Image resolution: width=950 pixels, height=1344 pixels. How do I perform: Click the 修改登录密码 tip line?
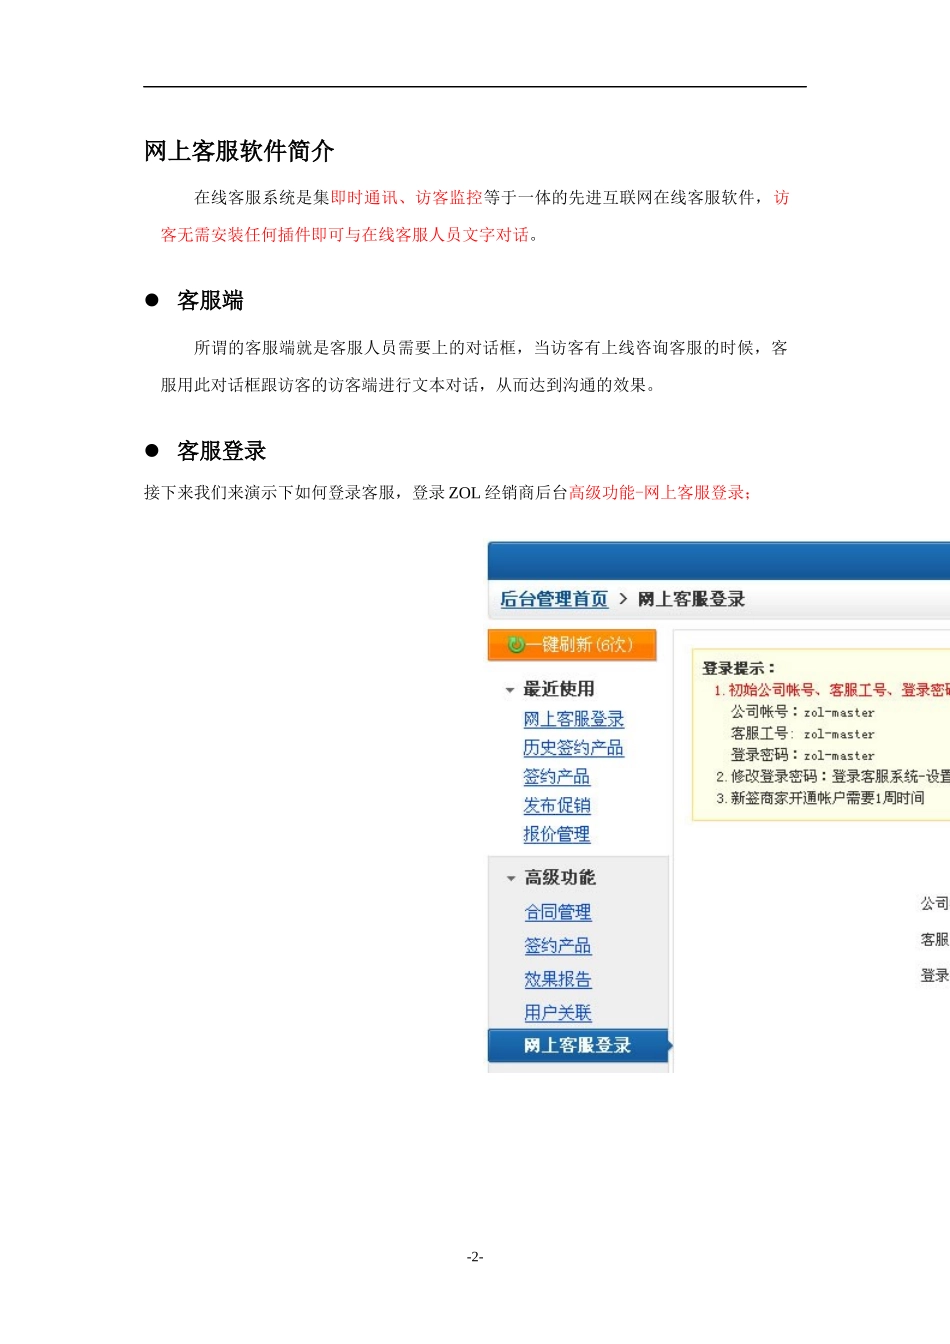[x=832, y=776]
